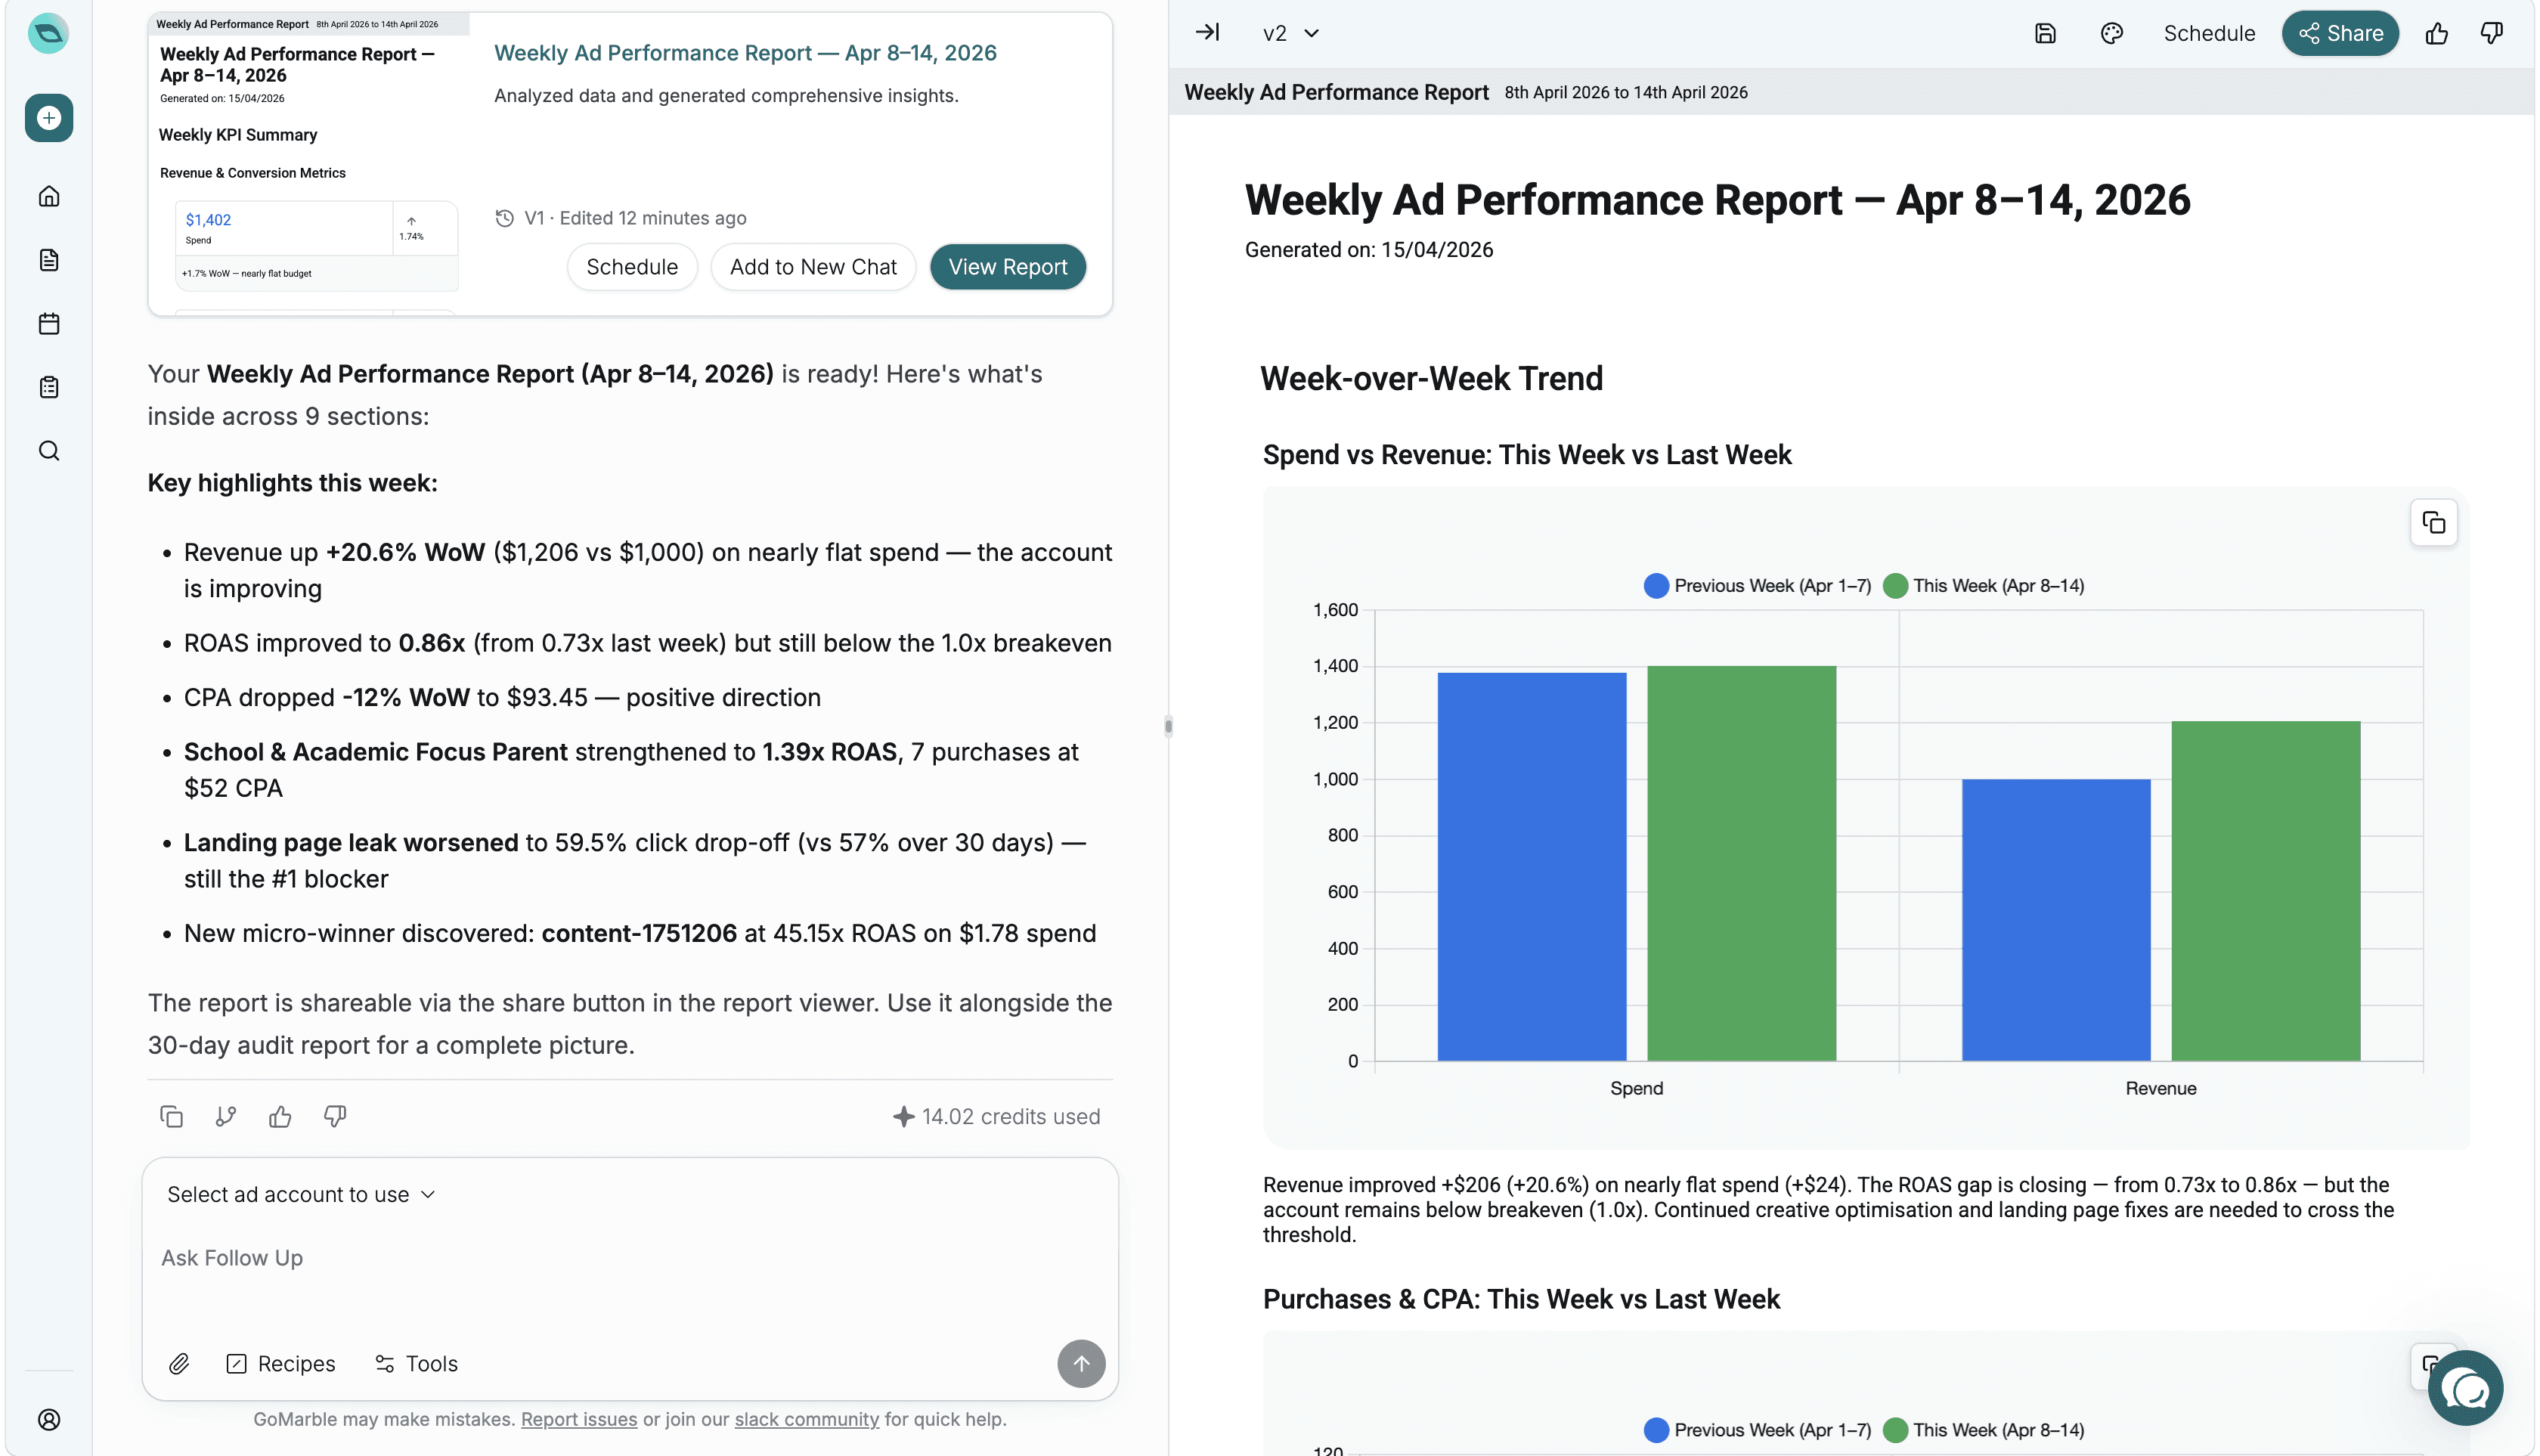Thumbs up the chat response
This screenshot has width=2540, height=1456.
coord(280,1117)
